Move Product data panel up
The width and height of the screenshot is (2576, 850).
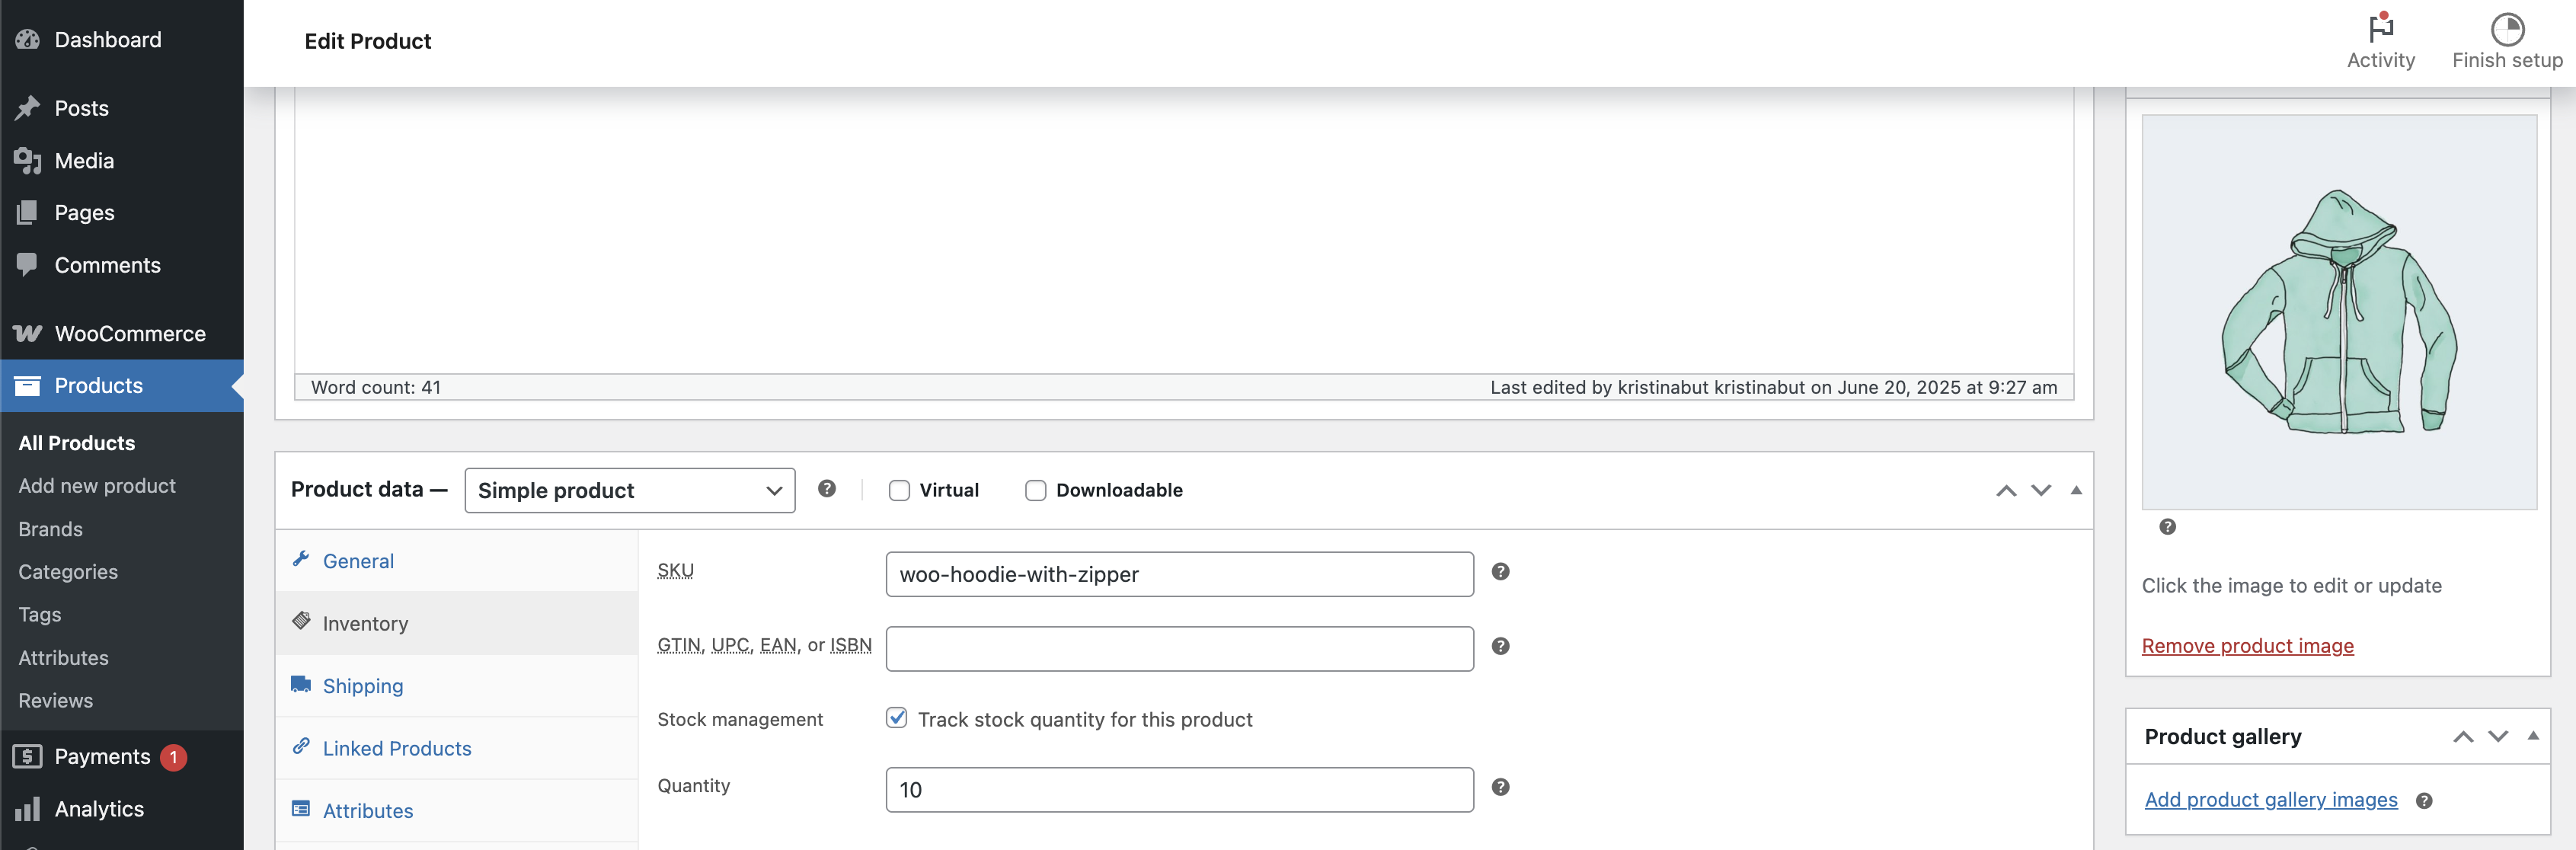click(x=2006, y=491)
